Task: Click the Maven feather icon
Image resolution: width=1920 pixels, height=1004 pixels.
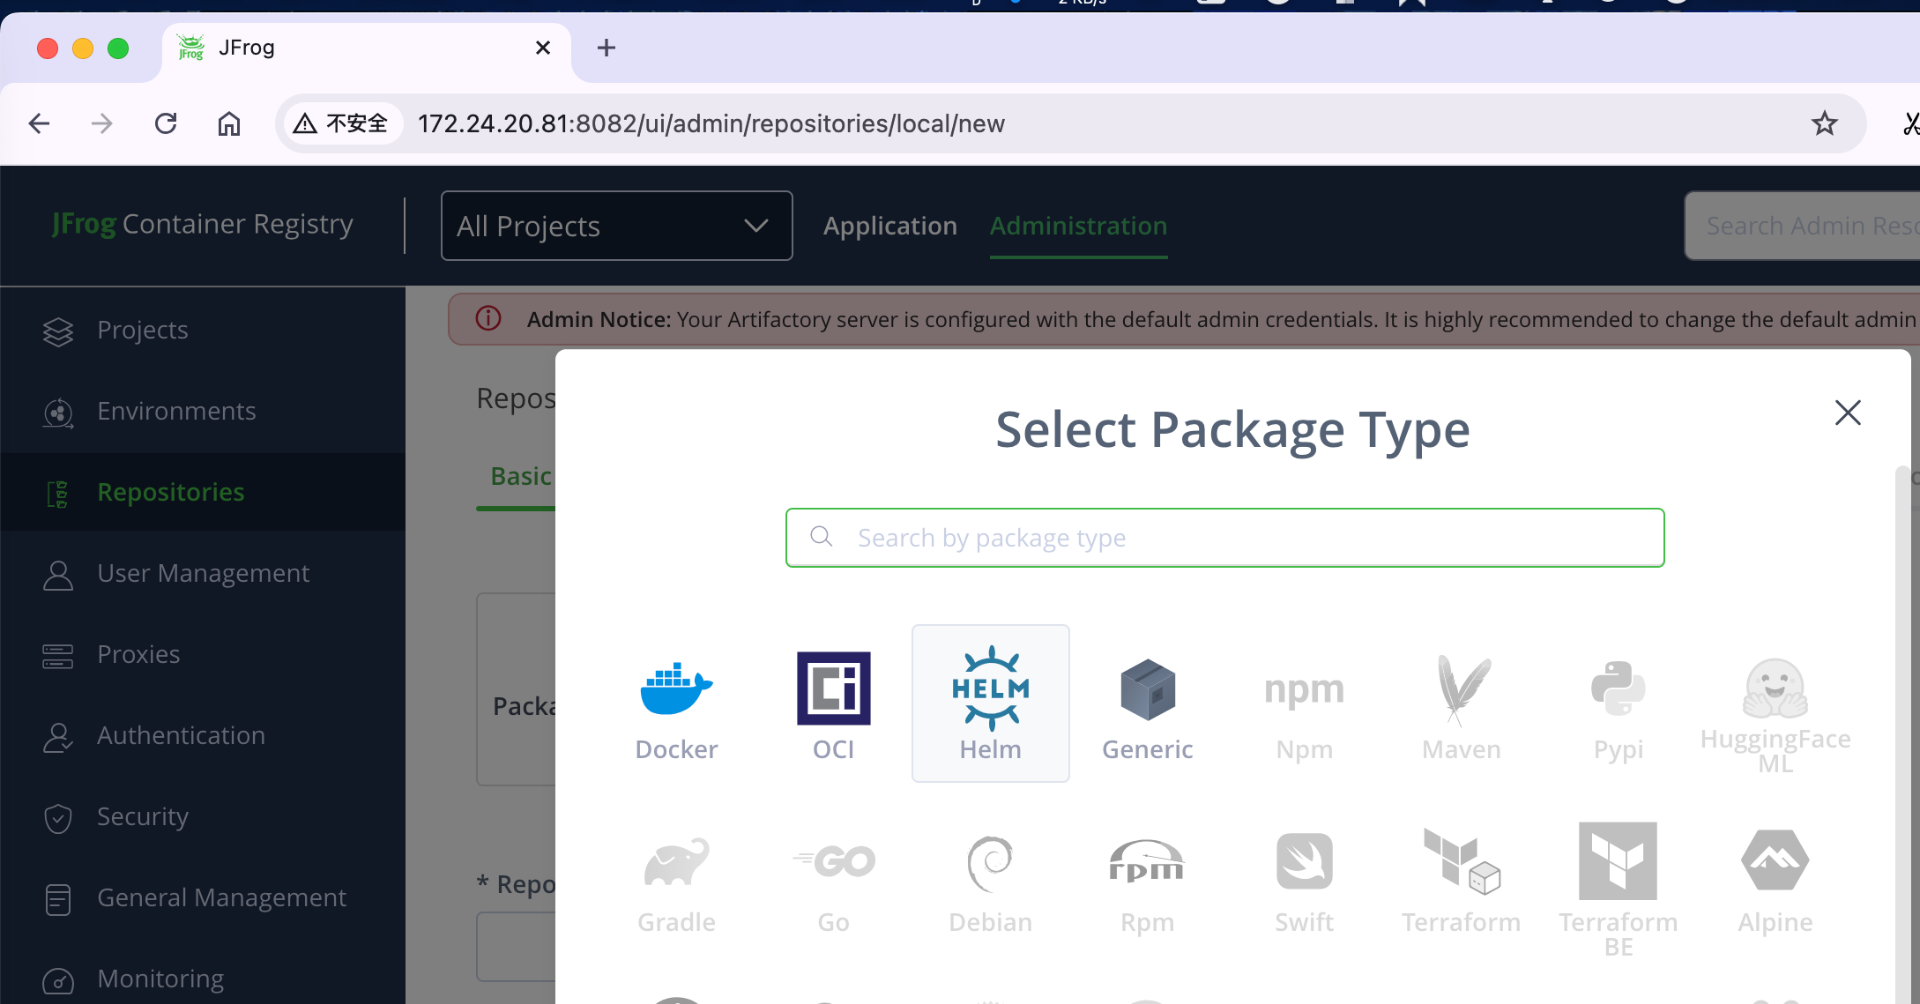Action: (1461, 690)
